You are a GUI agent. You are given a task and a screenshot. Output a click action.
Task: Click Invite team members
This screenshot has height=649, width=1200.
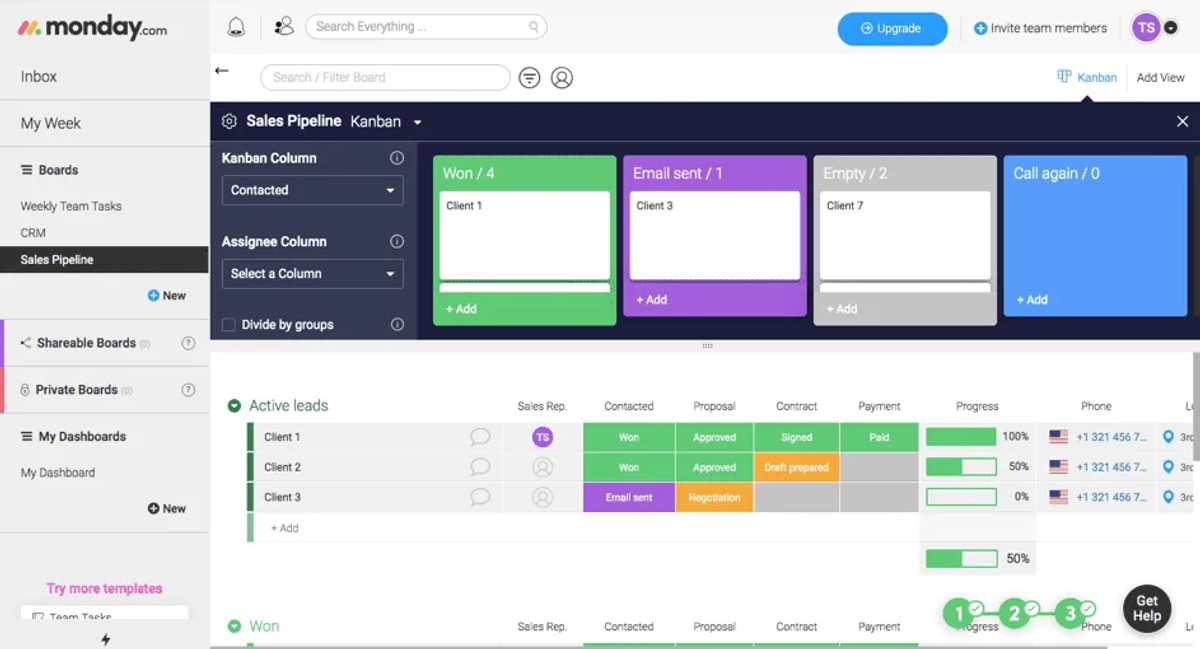click(1040, 28)
